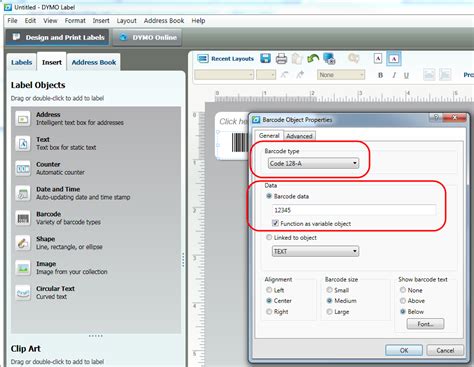Image resolution: width=474 pixels, height=367 pixels.
Task: Select the Shape label object icon
Action: (x=23, y=243)
